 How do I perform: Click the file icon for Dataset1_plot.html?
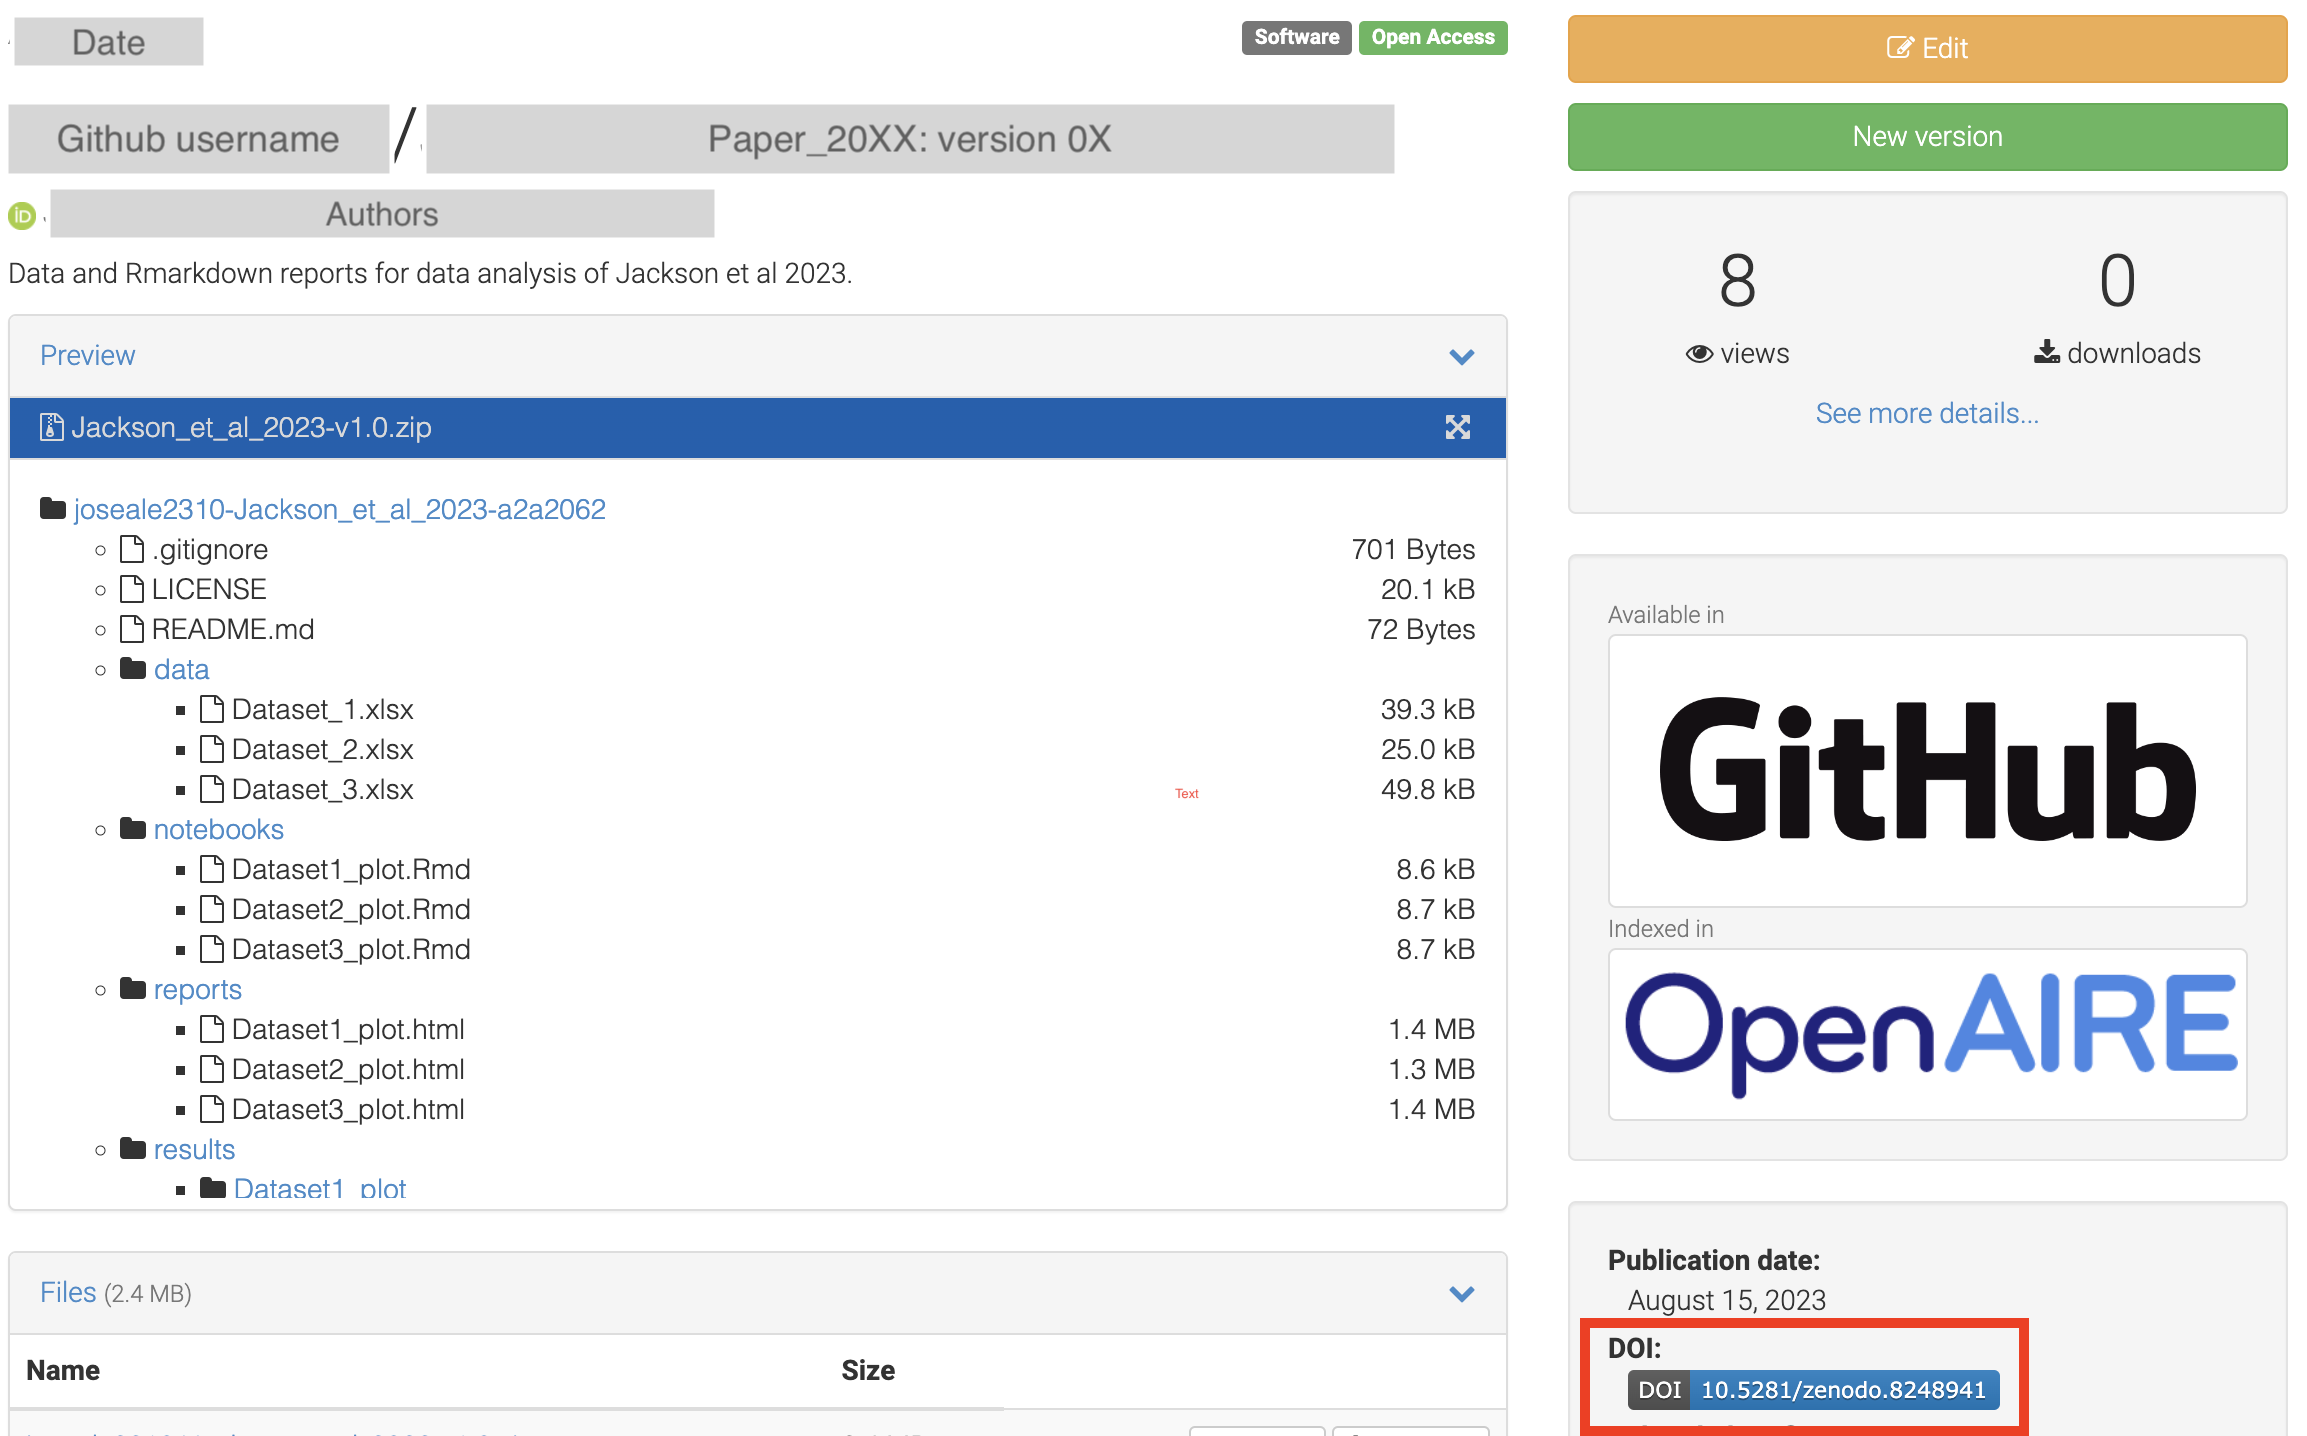click(212, 1029)
